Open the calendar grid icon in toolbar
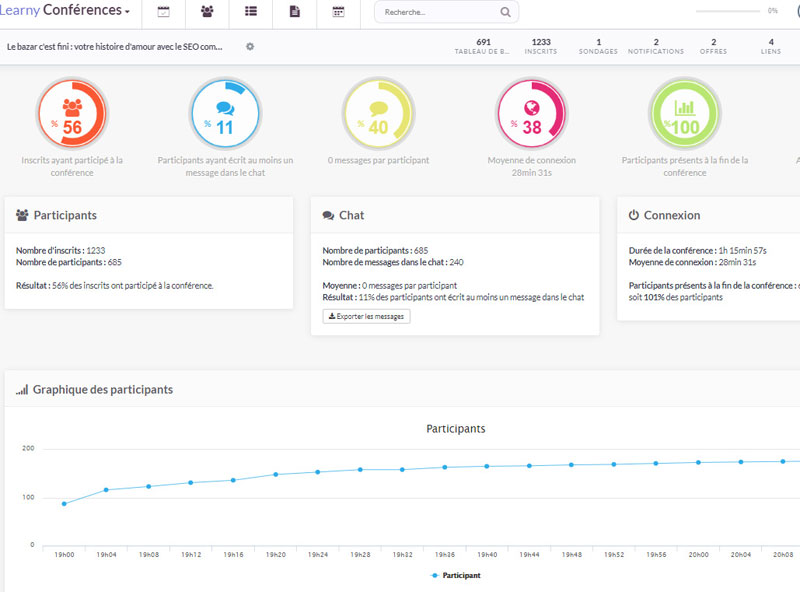 tap(338, 12)
